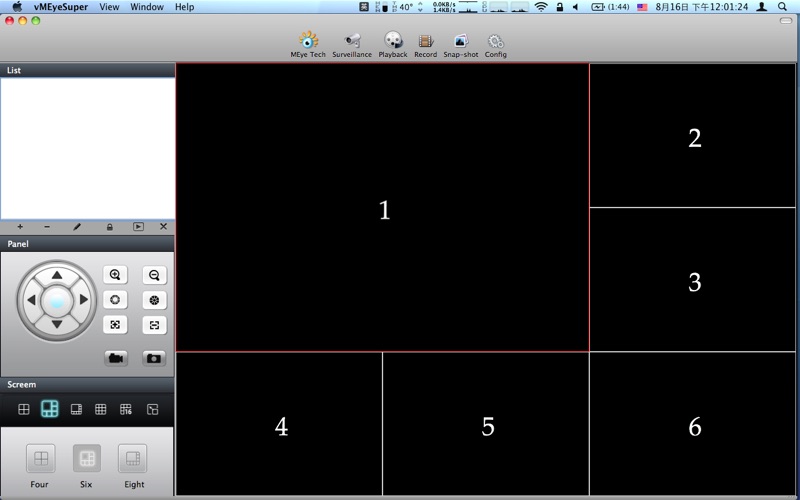Pan camera left with PTZ left arrow
800x500 pixels.
coord(31,300)
